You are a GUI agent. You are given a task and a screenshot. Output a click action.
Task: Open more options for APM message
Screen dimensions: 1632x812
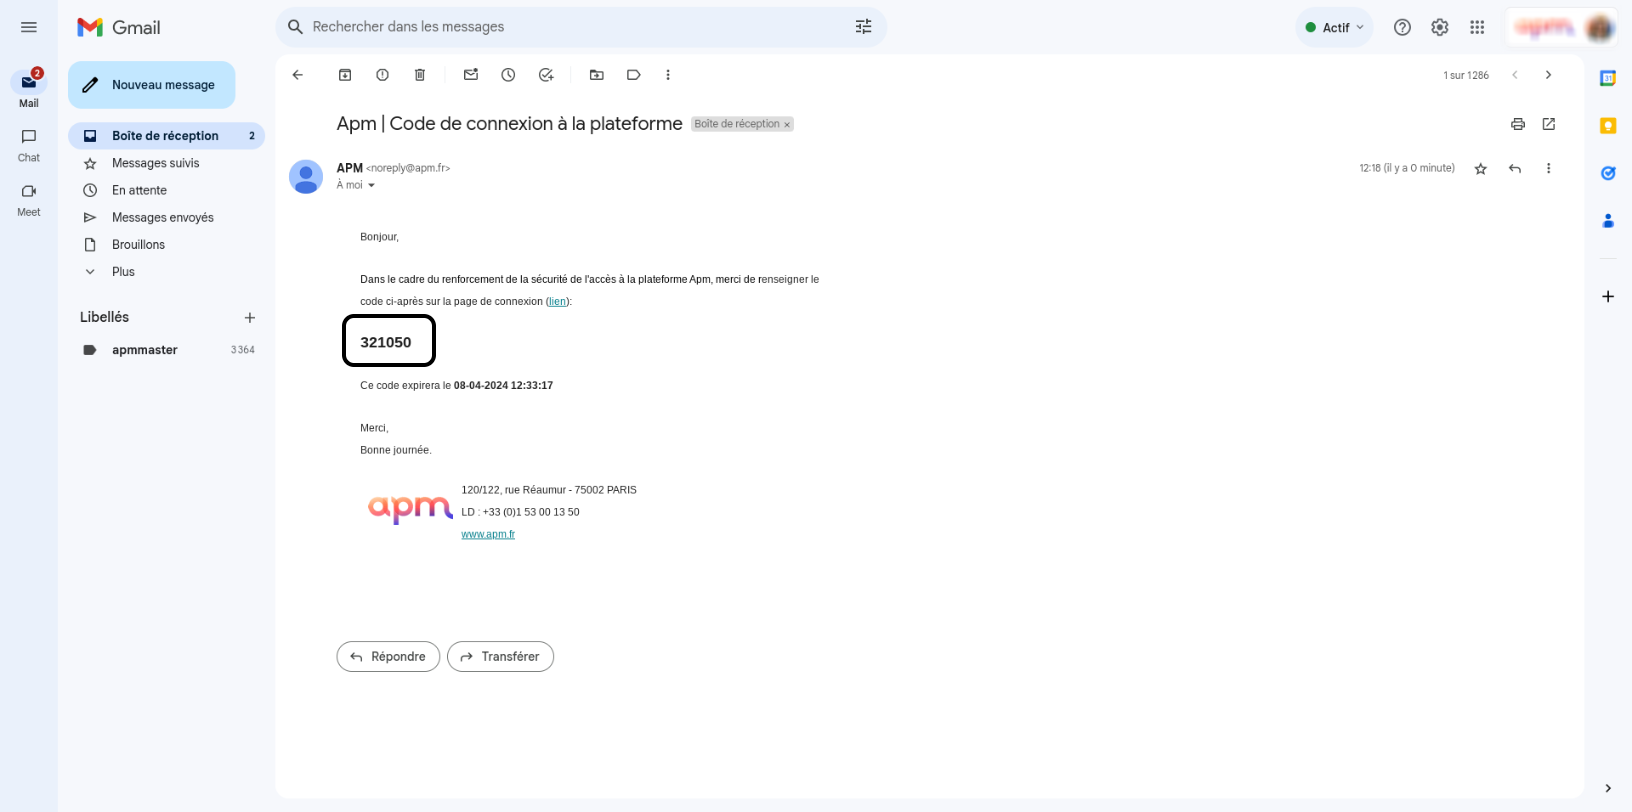coord(1548,169)
